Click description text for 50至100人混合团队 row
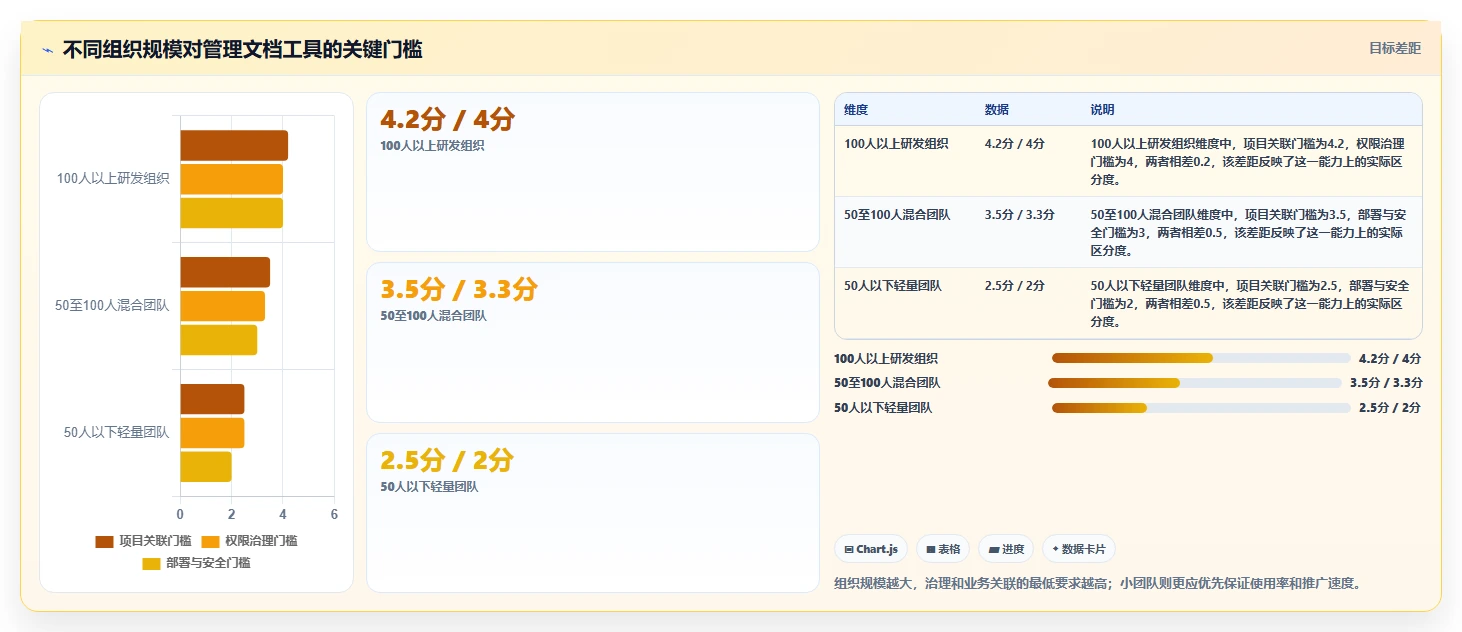The width and height of the screenshot is (1462, 632). click(x=1250, y=233)
